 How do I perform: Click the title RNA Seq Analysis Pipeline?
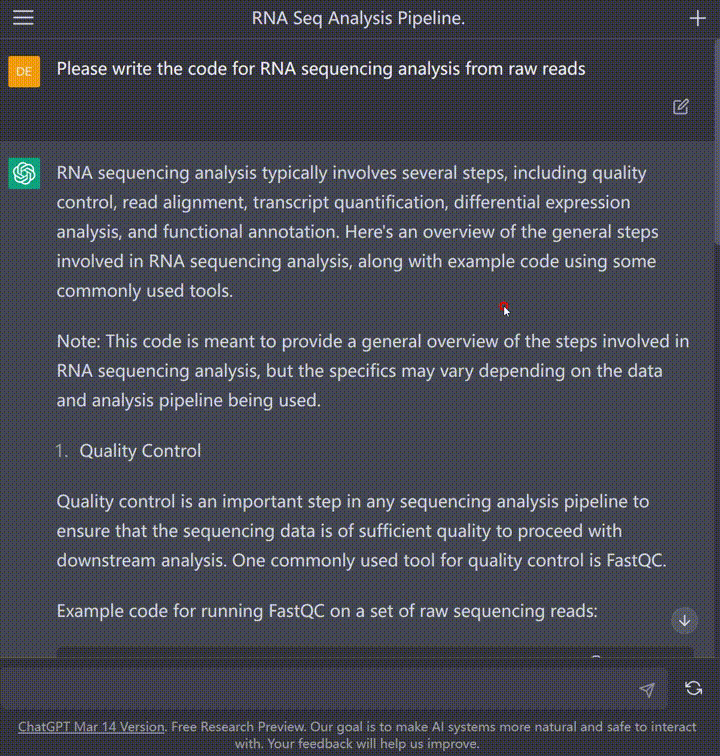pos(358,18)
